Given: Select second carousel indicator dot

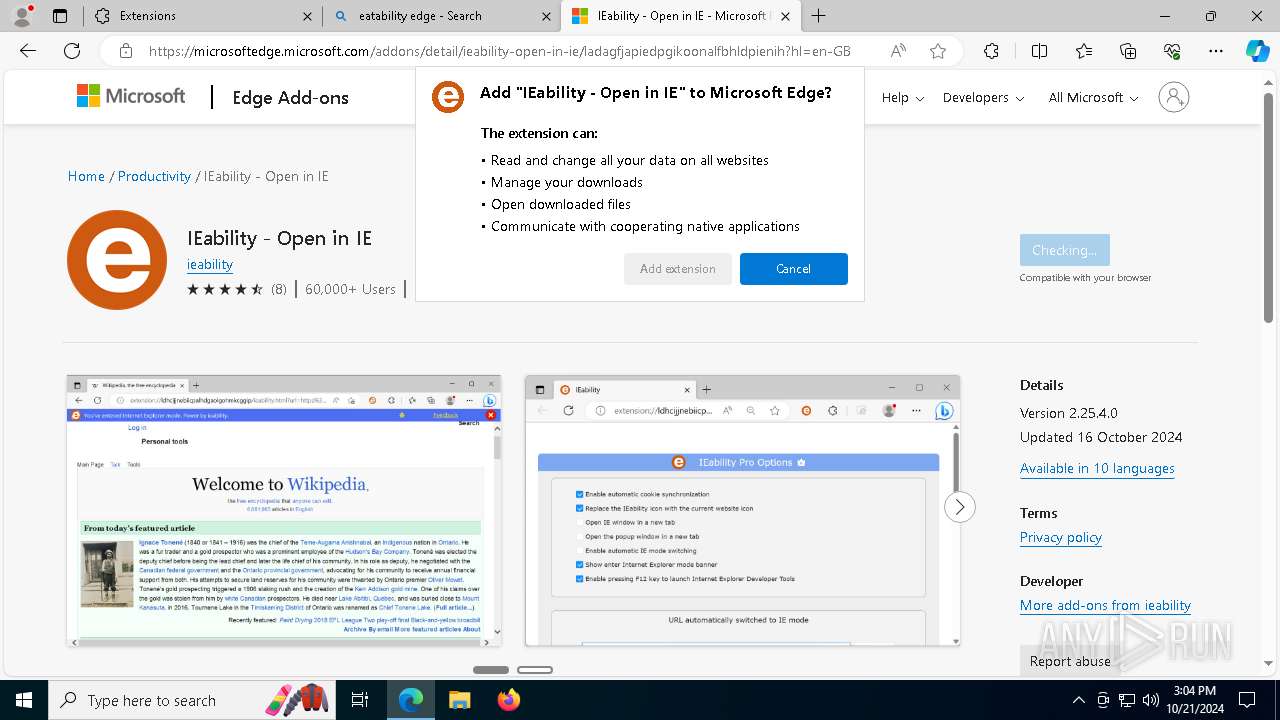Looking at the screenshot, I should click(535, 670).
